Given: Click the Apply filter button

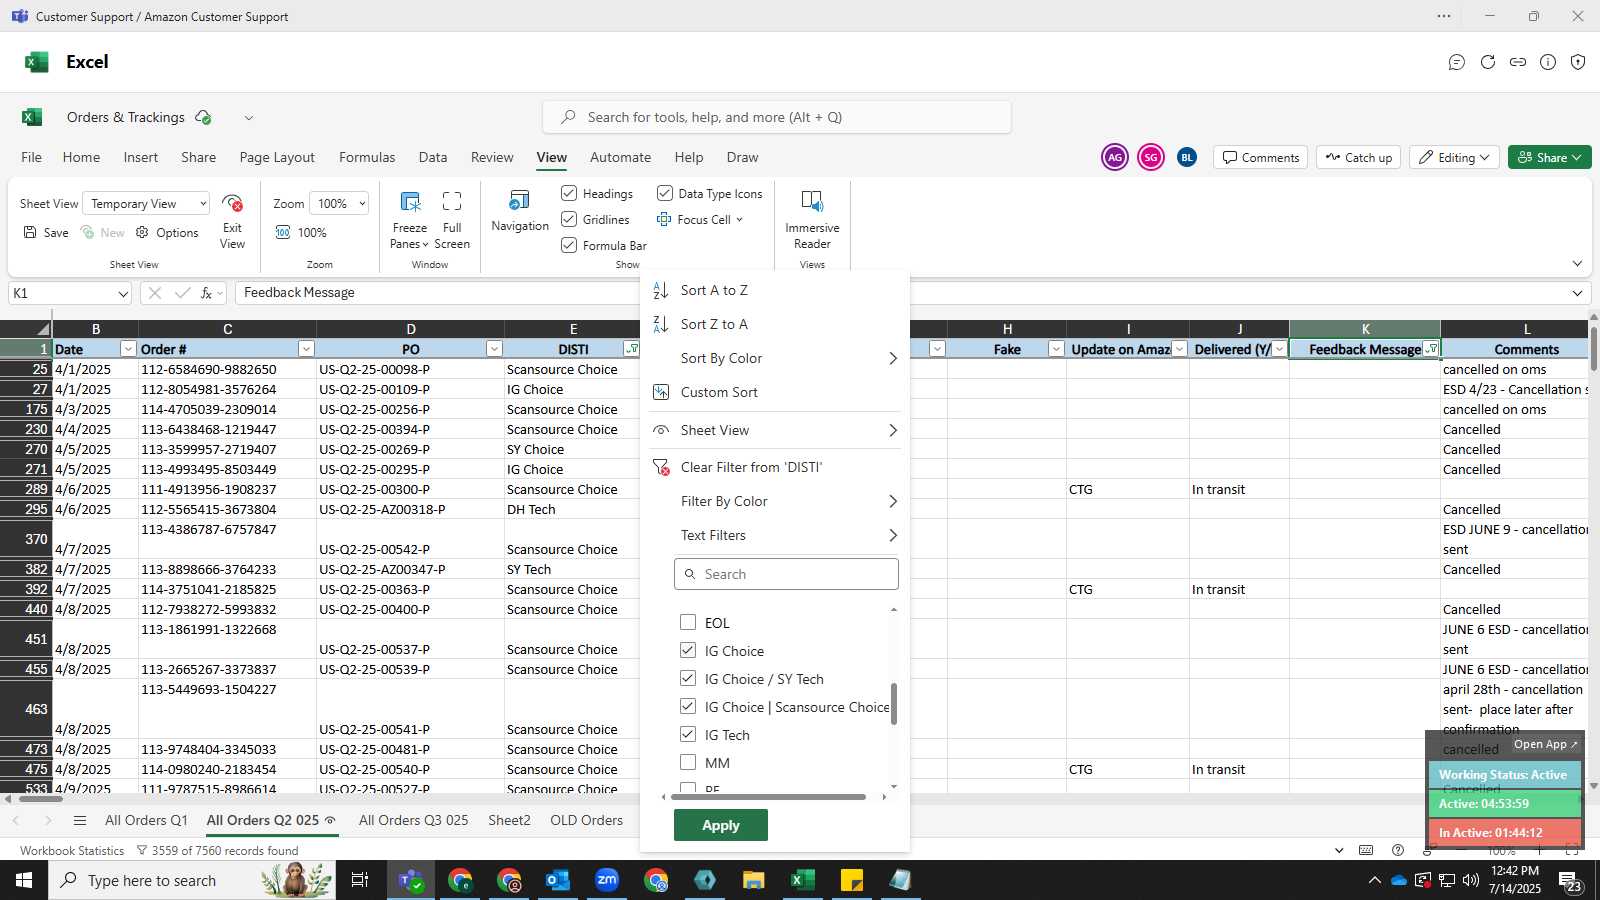Looking at the screenshot, I should point(721,825).
